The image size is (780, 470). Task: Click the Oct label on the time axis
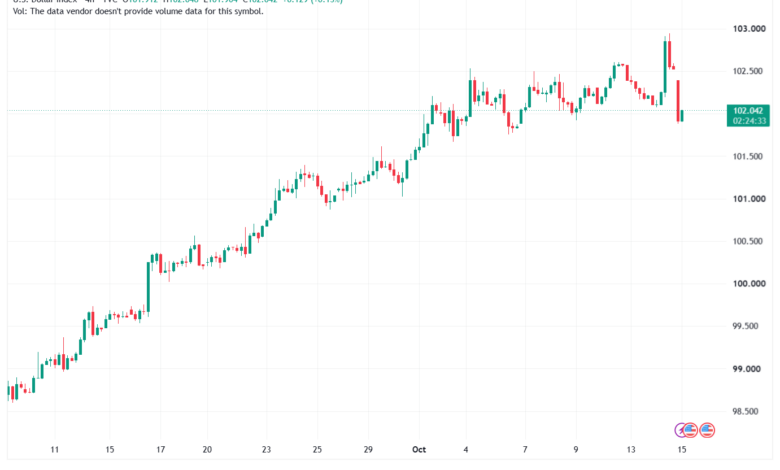tap(419, 450)
